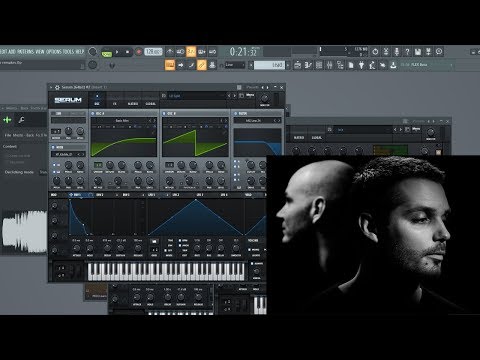Viewport: 480px width, 360px height.
Task: Toggle the SUB oscillator on
Action: [x=53, y=114]
